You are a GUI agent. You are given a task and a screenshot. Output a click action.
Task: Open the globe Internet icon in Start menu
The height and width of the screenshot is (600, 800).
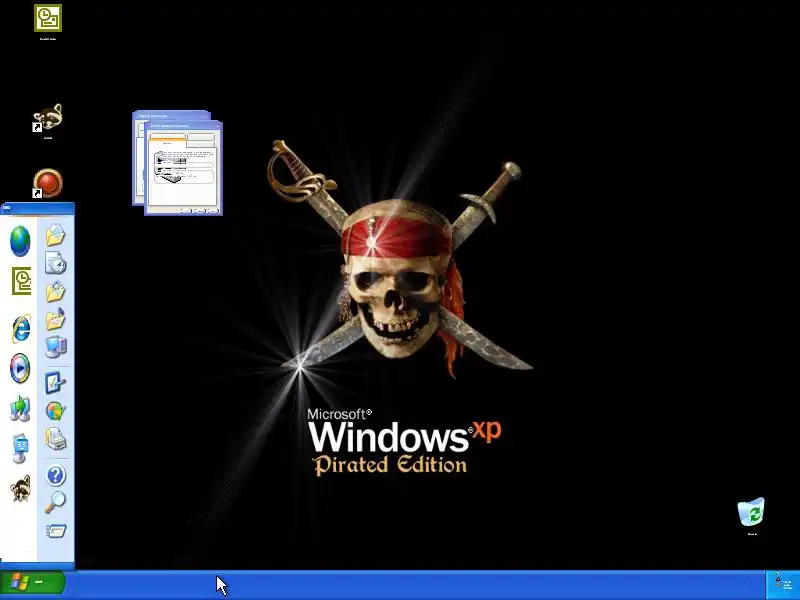pos(20,241)
